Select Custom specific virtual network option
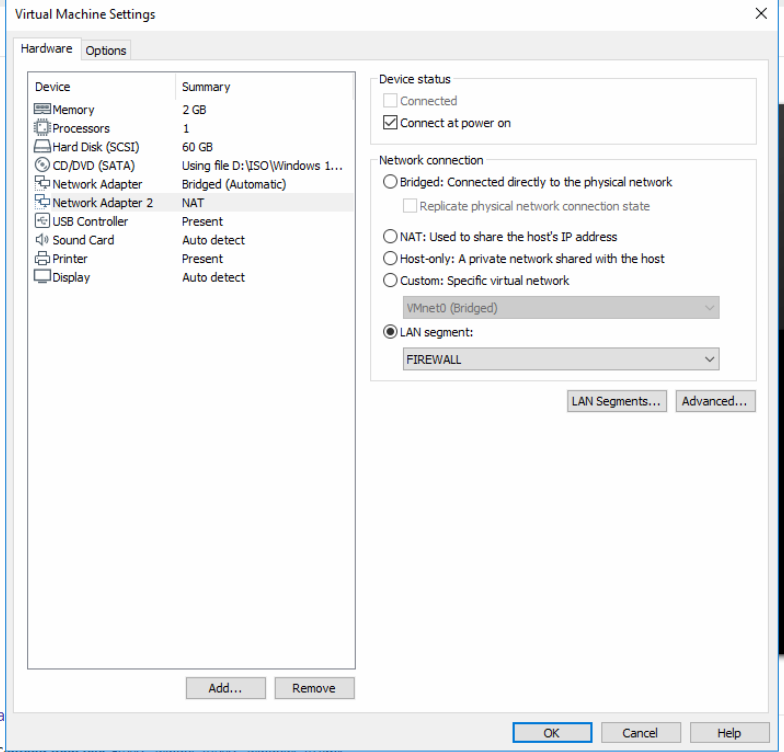This screenshot has width=784, height=752. 390,280
